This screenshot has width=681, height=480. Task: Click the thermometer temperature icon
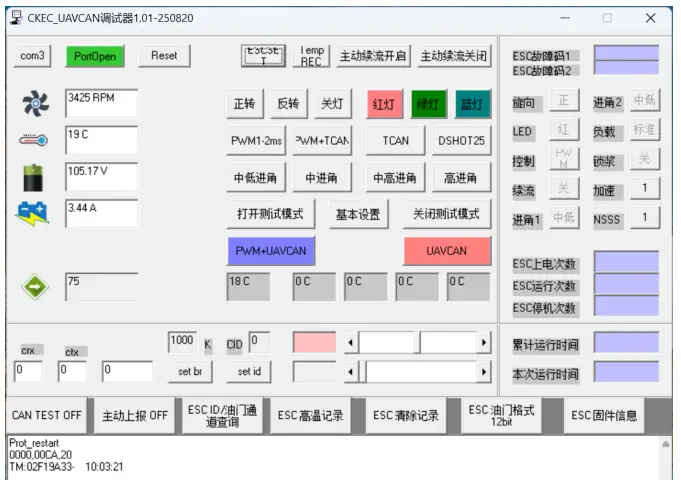coord(33,141)
